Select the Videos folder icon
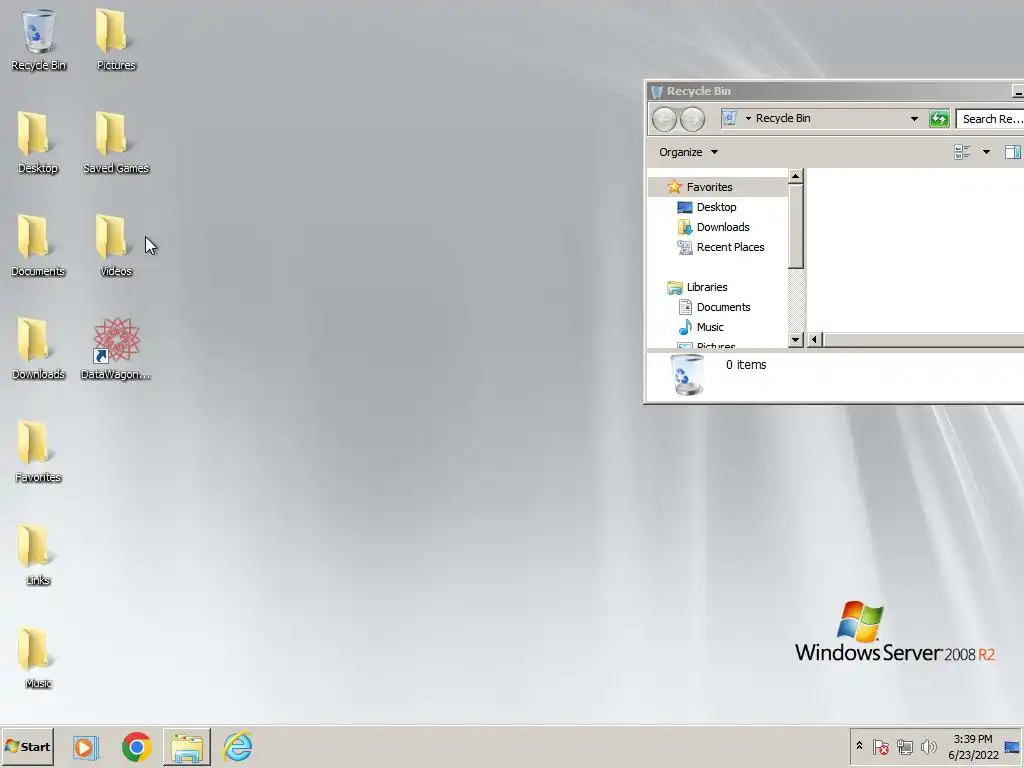The width and height of the screenshot is (1024, 768). click(x=116, y=246)
